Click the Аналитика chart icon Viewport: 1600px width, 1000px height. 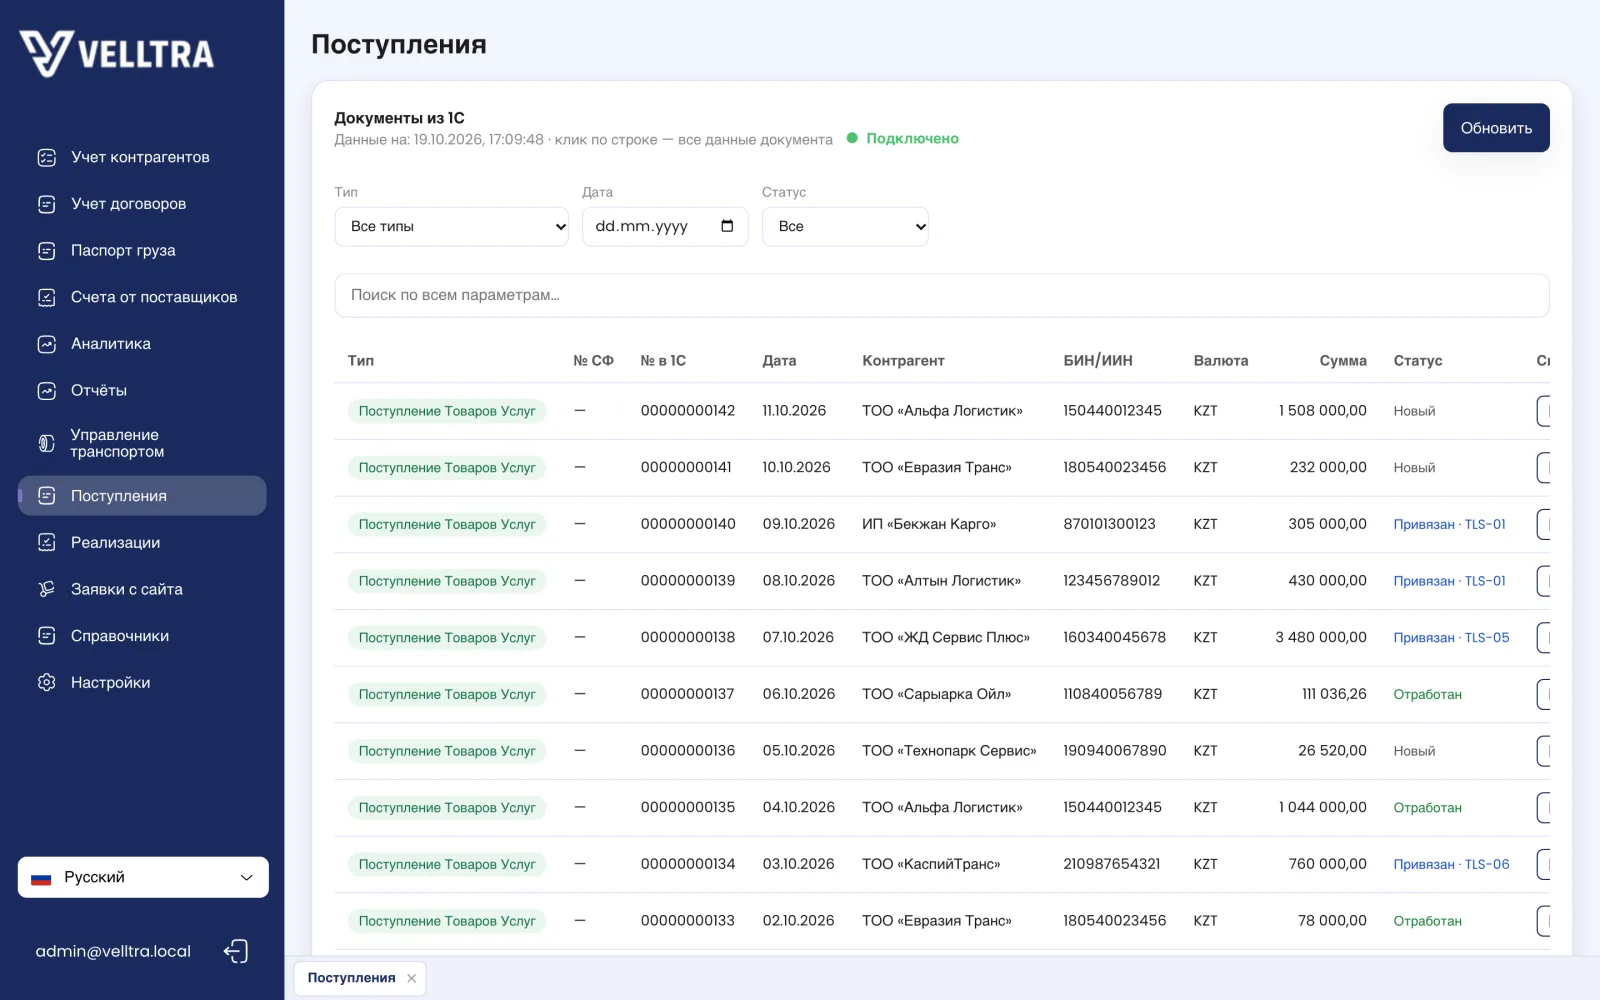point(46,344)
